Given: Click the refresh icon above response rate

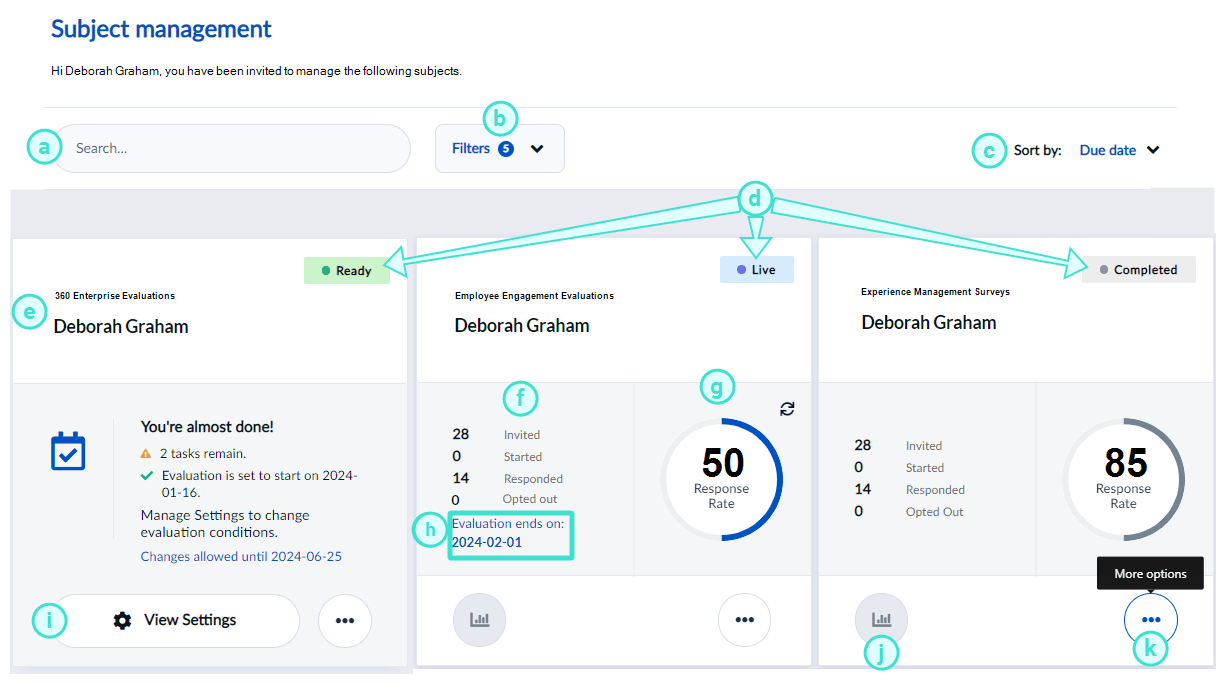Looking at the screenshot, I should pos(787,408).
